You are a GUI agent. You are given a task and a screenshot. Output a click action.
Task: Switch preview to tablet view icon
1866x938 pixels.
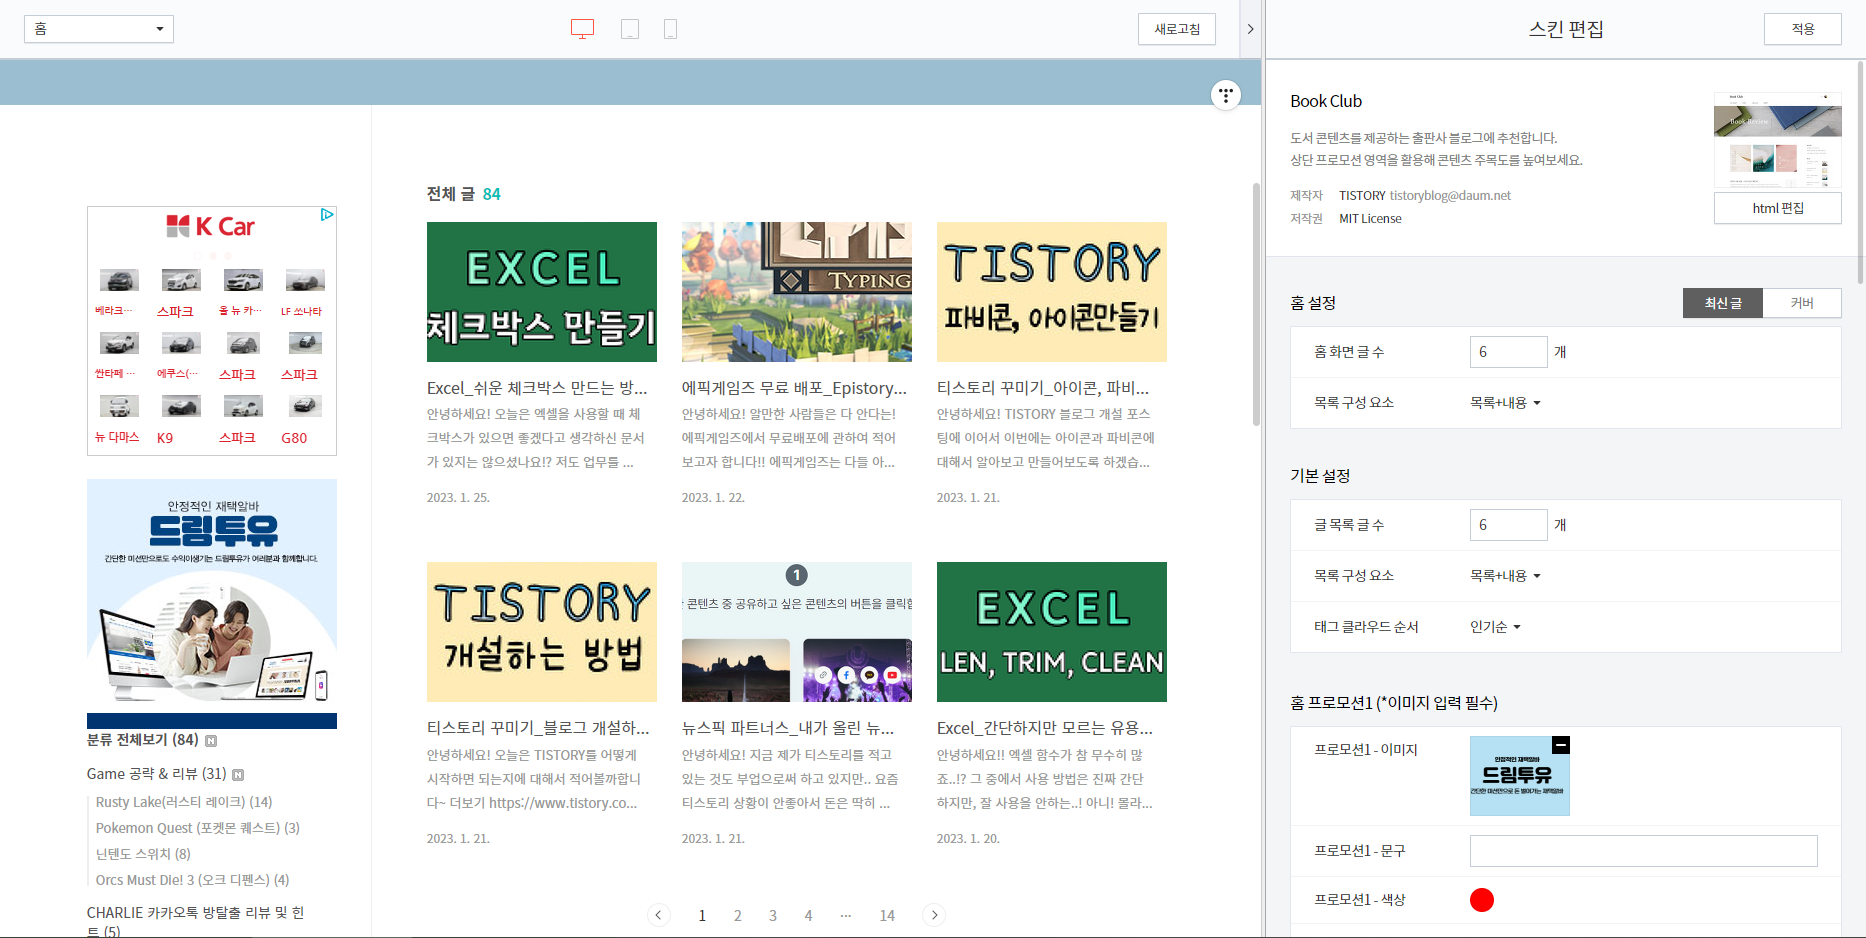[x=630, y=29]
